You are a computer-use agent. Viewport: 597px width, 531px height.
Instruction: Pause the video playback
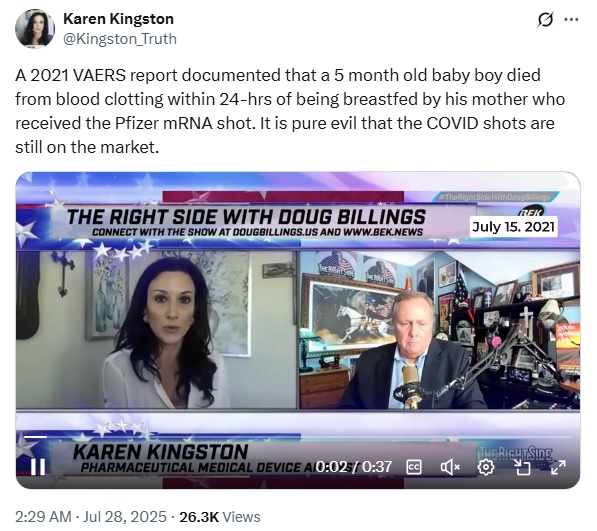pos(38,467)
